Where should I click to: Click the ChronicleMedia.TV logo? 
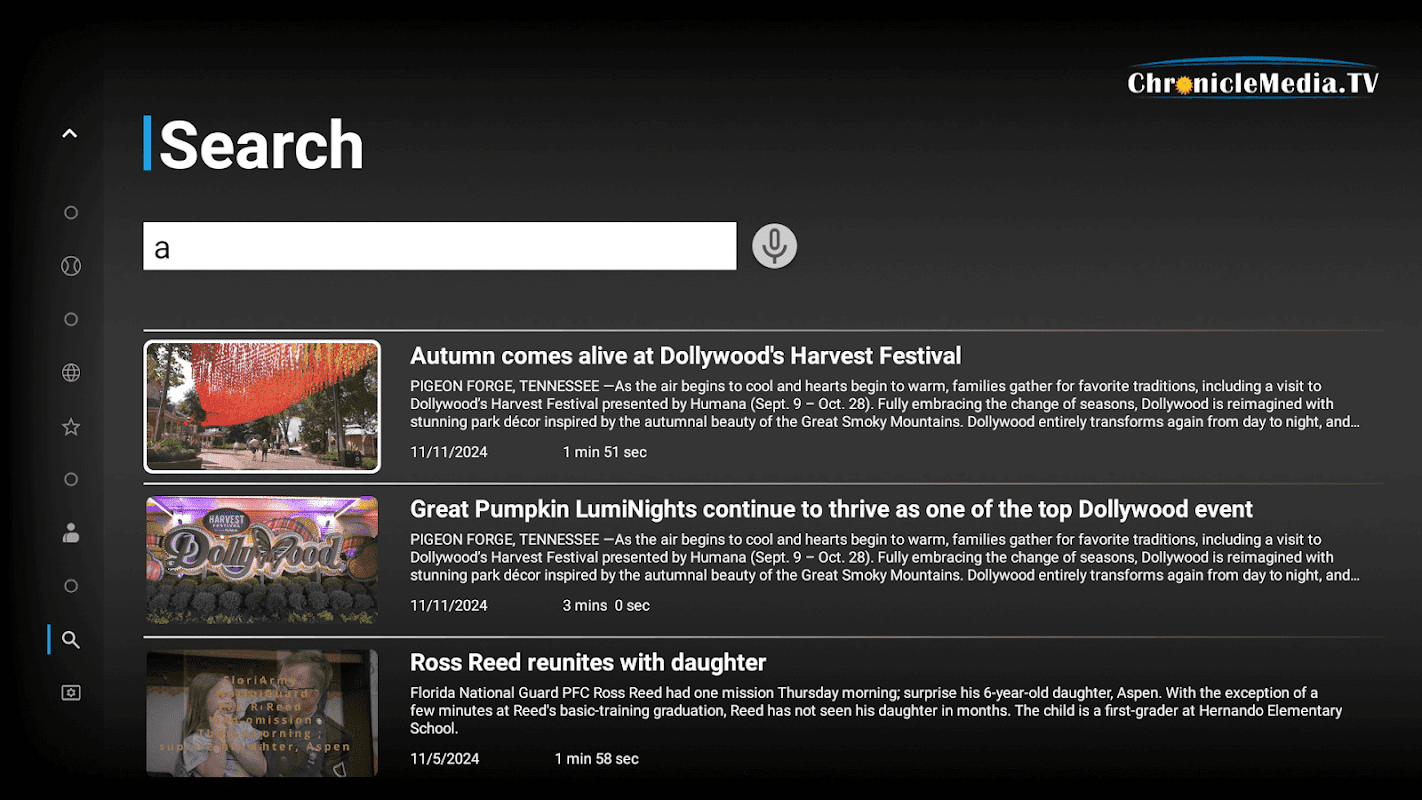tap(1253, 79)
